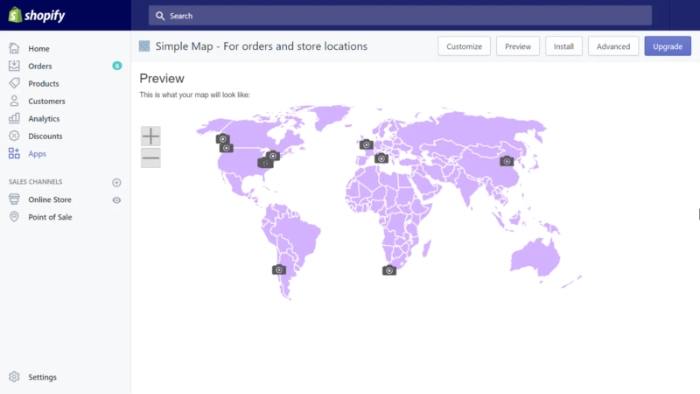Click the Install button
The height and width of the screenshot is (394, 700).
pos(563,46)
